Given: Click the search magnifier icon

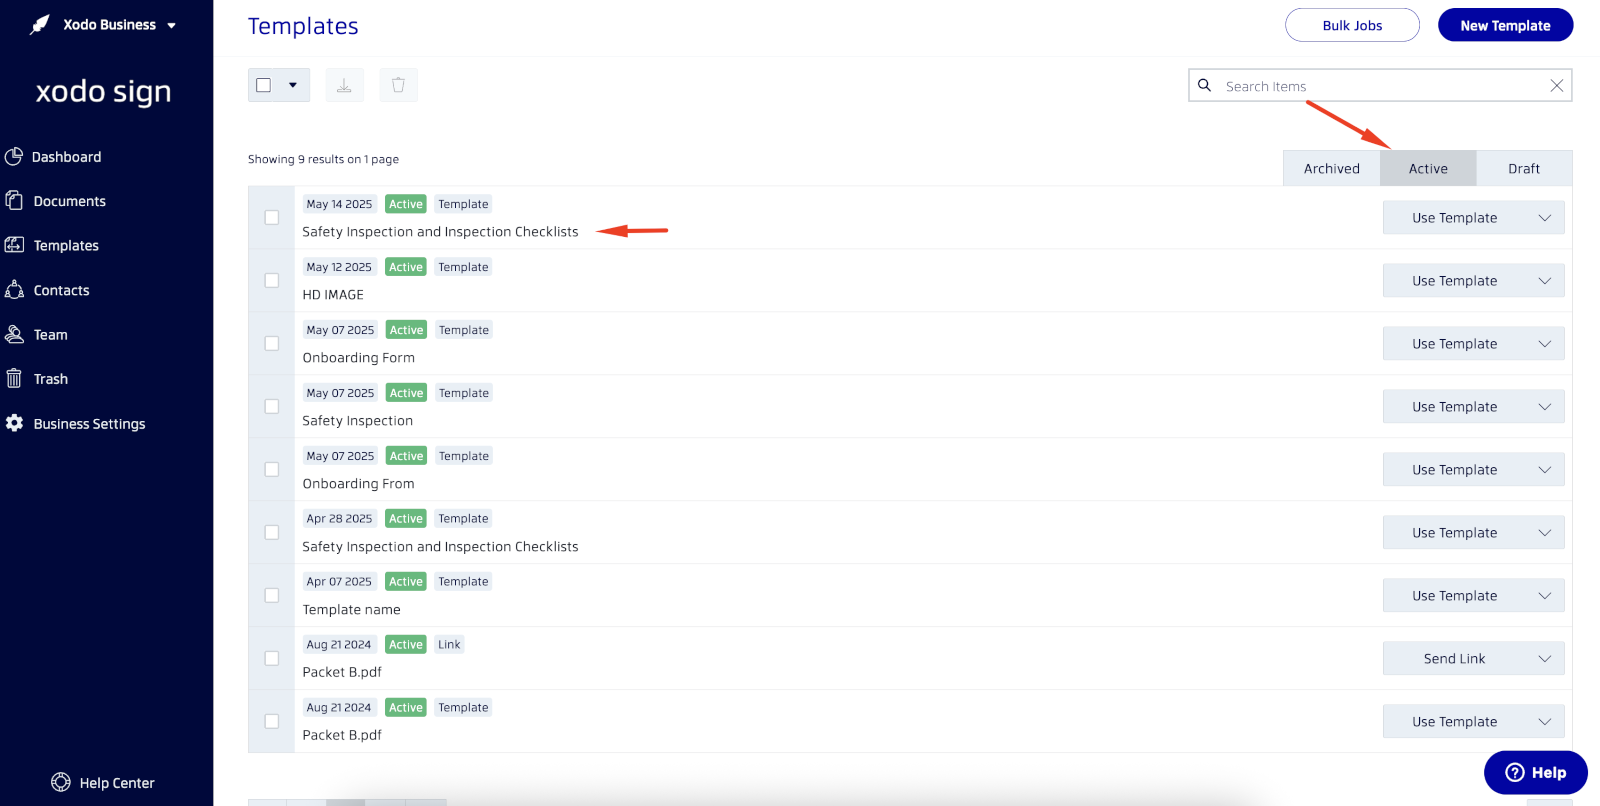Looking at the screenshot, I should pos(1205,85).
